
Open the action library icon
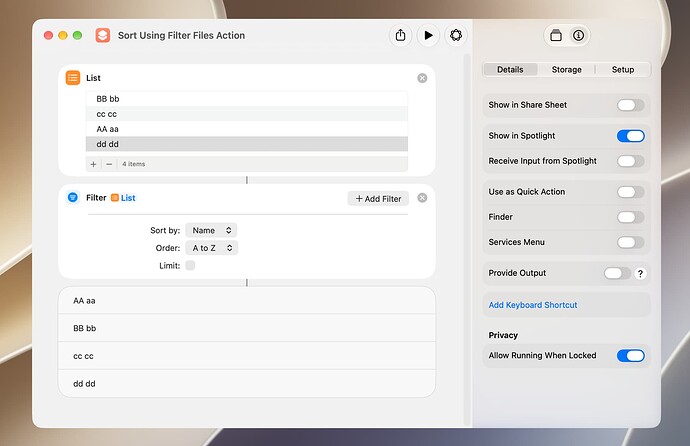click(556, 35)
